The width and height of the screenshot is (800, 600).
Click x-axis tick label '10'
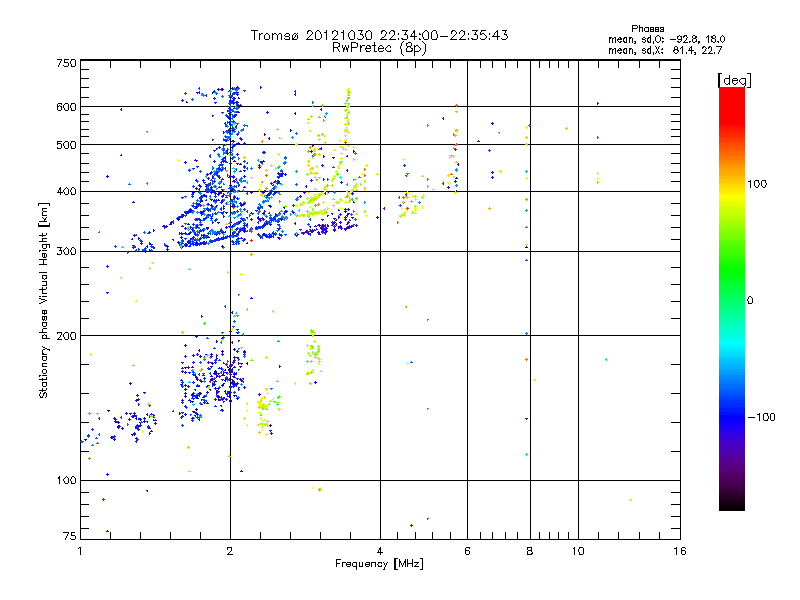pos(578,551)
